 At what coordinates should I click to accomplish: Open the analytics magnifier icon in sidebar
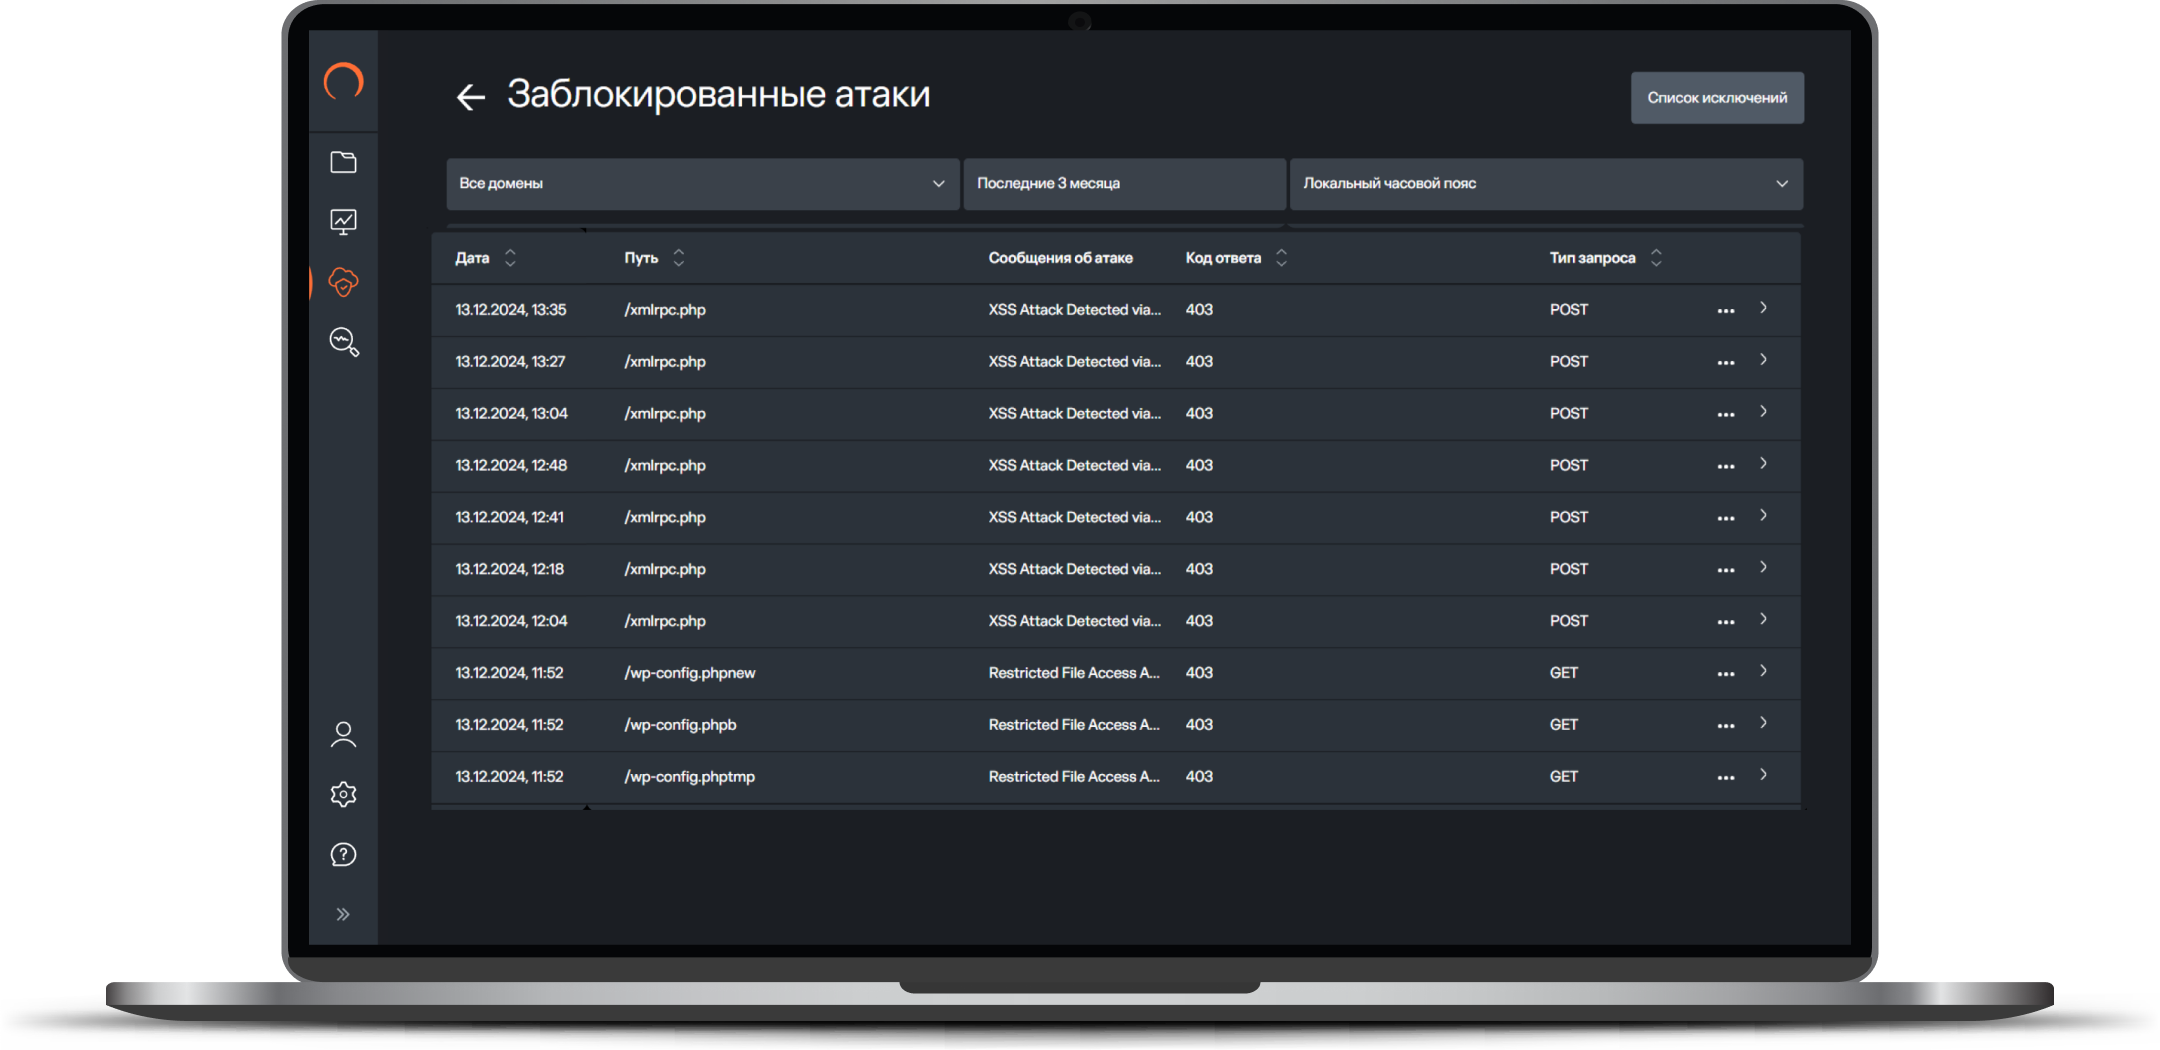tap(344, 342)
